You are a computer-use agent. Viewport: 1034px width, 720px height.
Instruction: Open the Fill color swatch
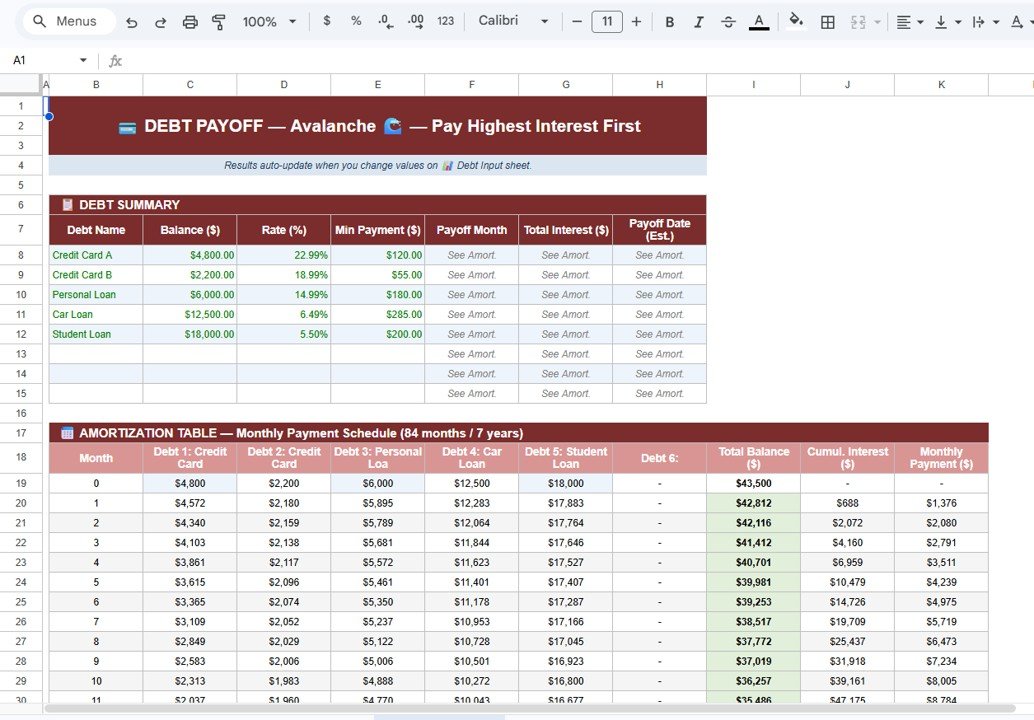tap(796, 21)
